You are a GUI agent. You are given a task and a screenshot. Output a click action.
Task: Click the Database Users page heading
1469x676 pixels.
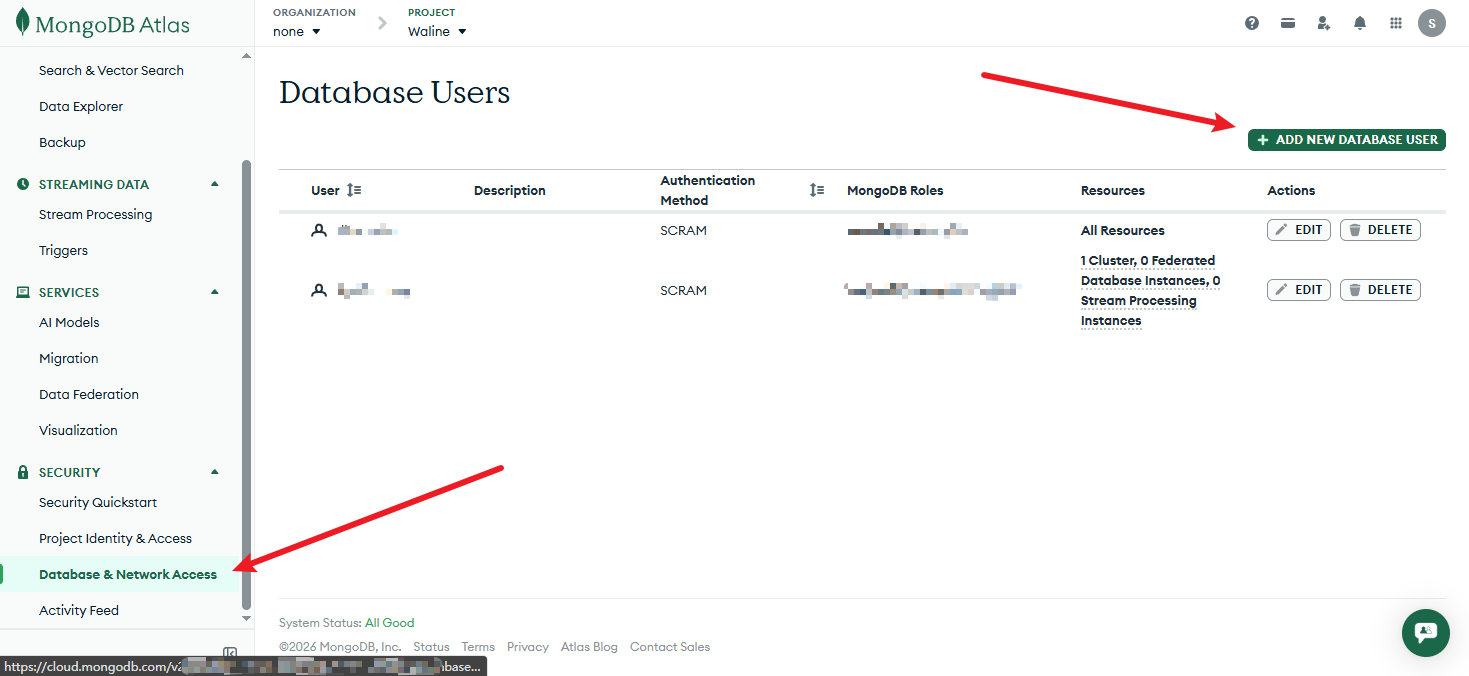point(395,92)
